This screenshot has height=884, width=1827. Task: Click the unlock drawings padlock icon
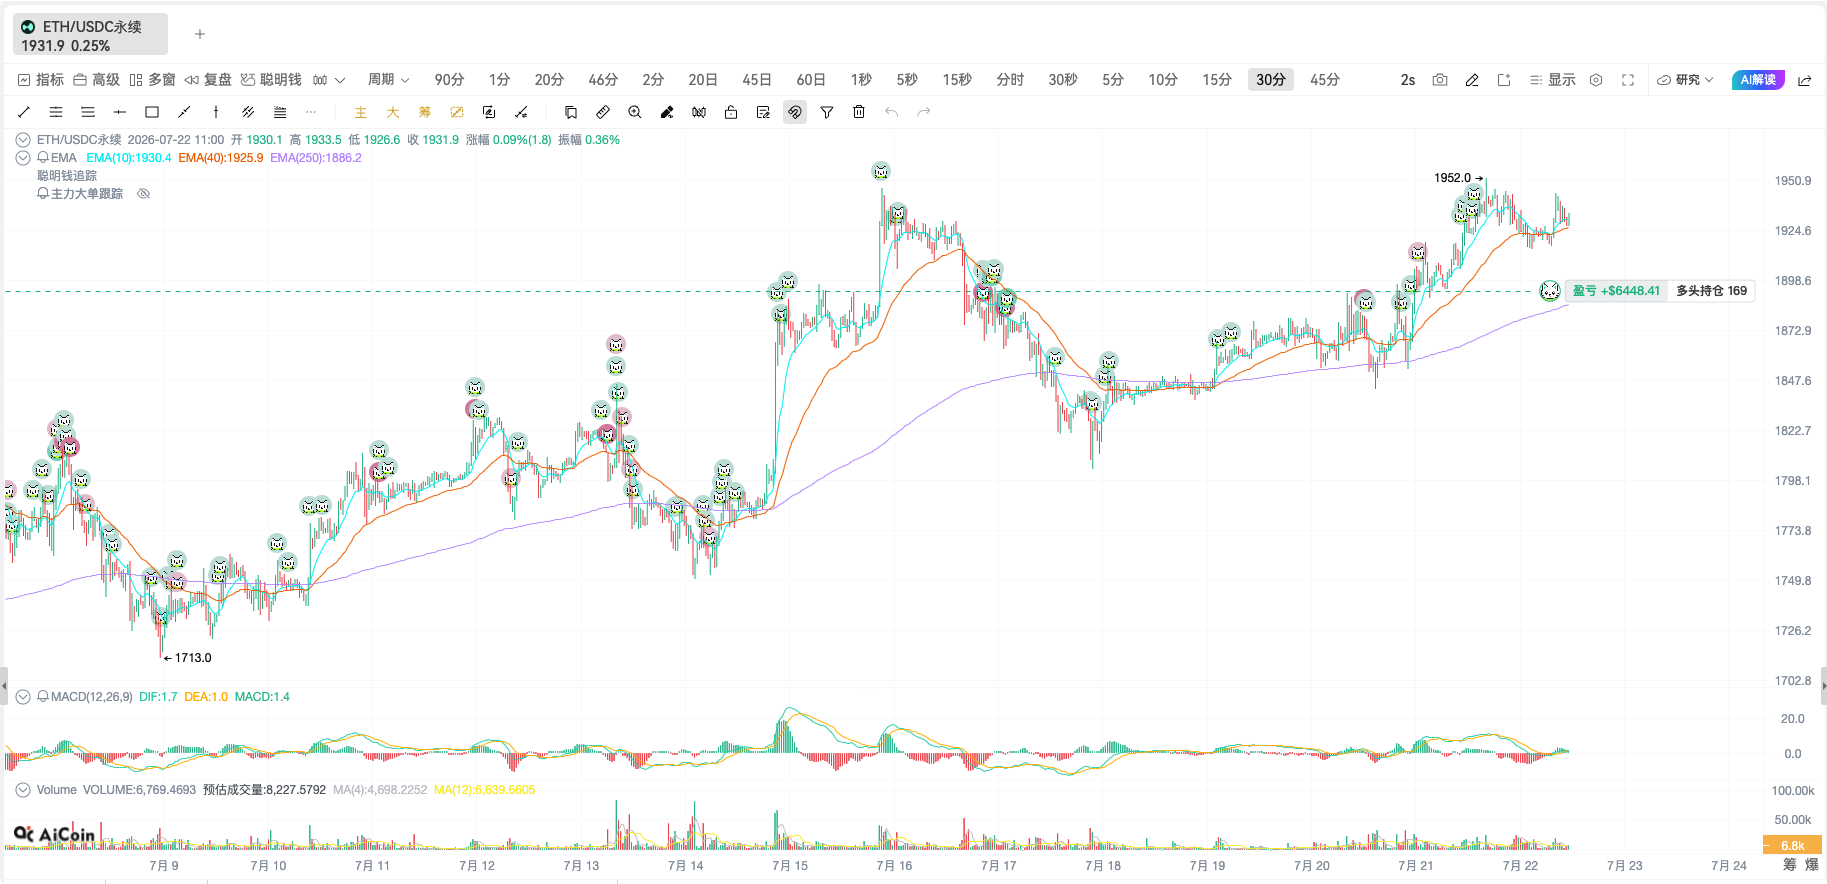731,112
